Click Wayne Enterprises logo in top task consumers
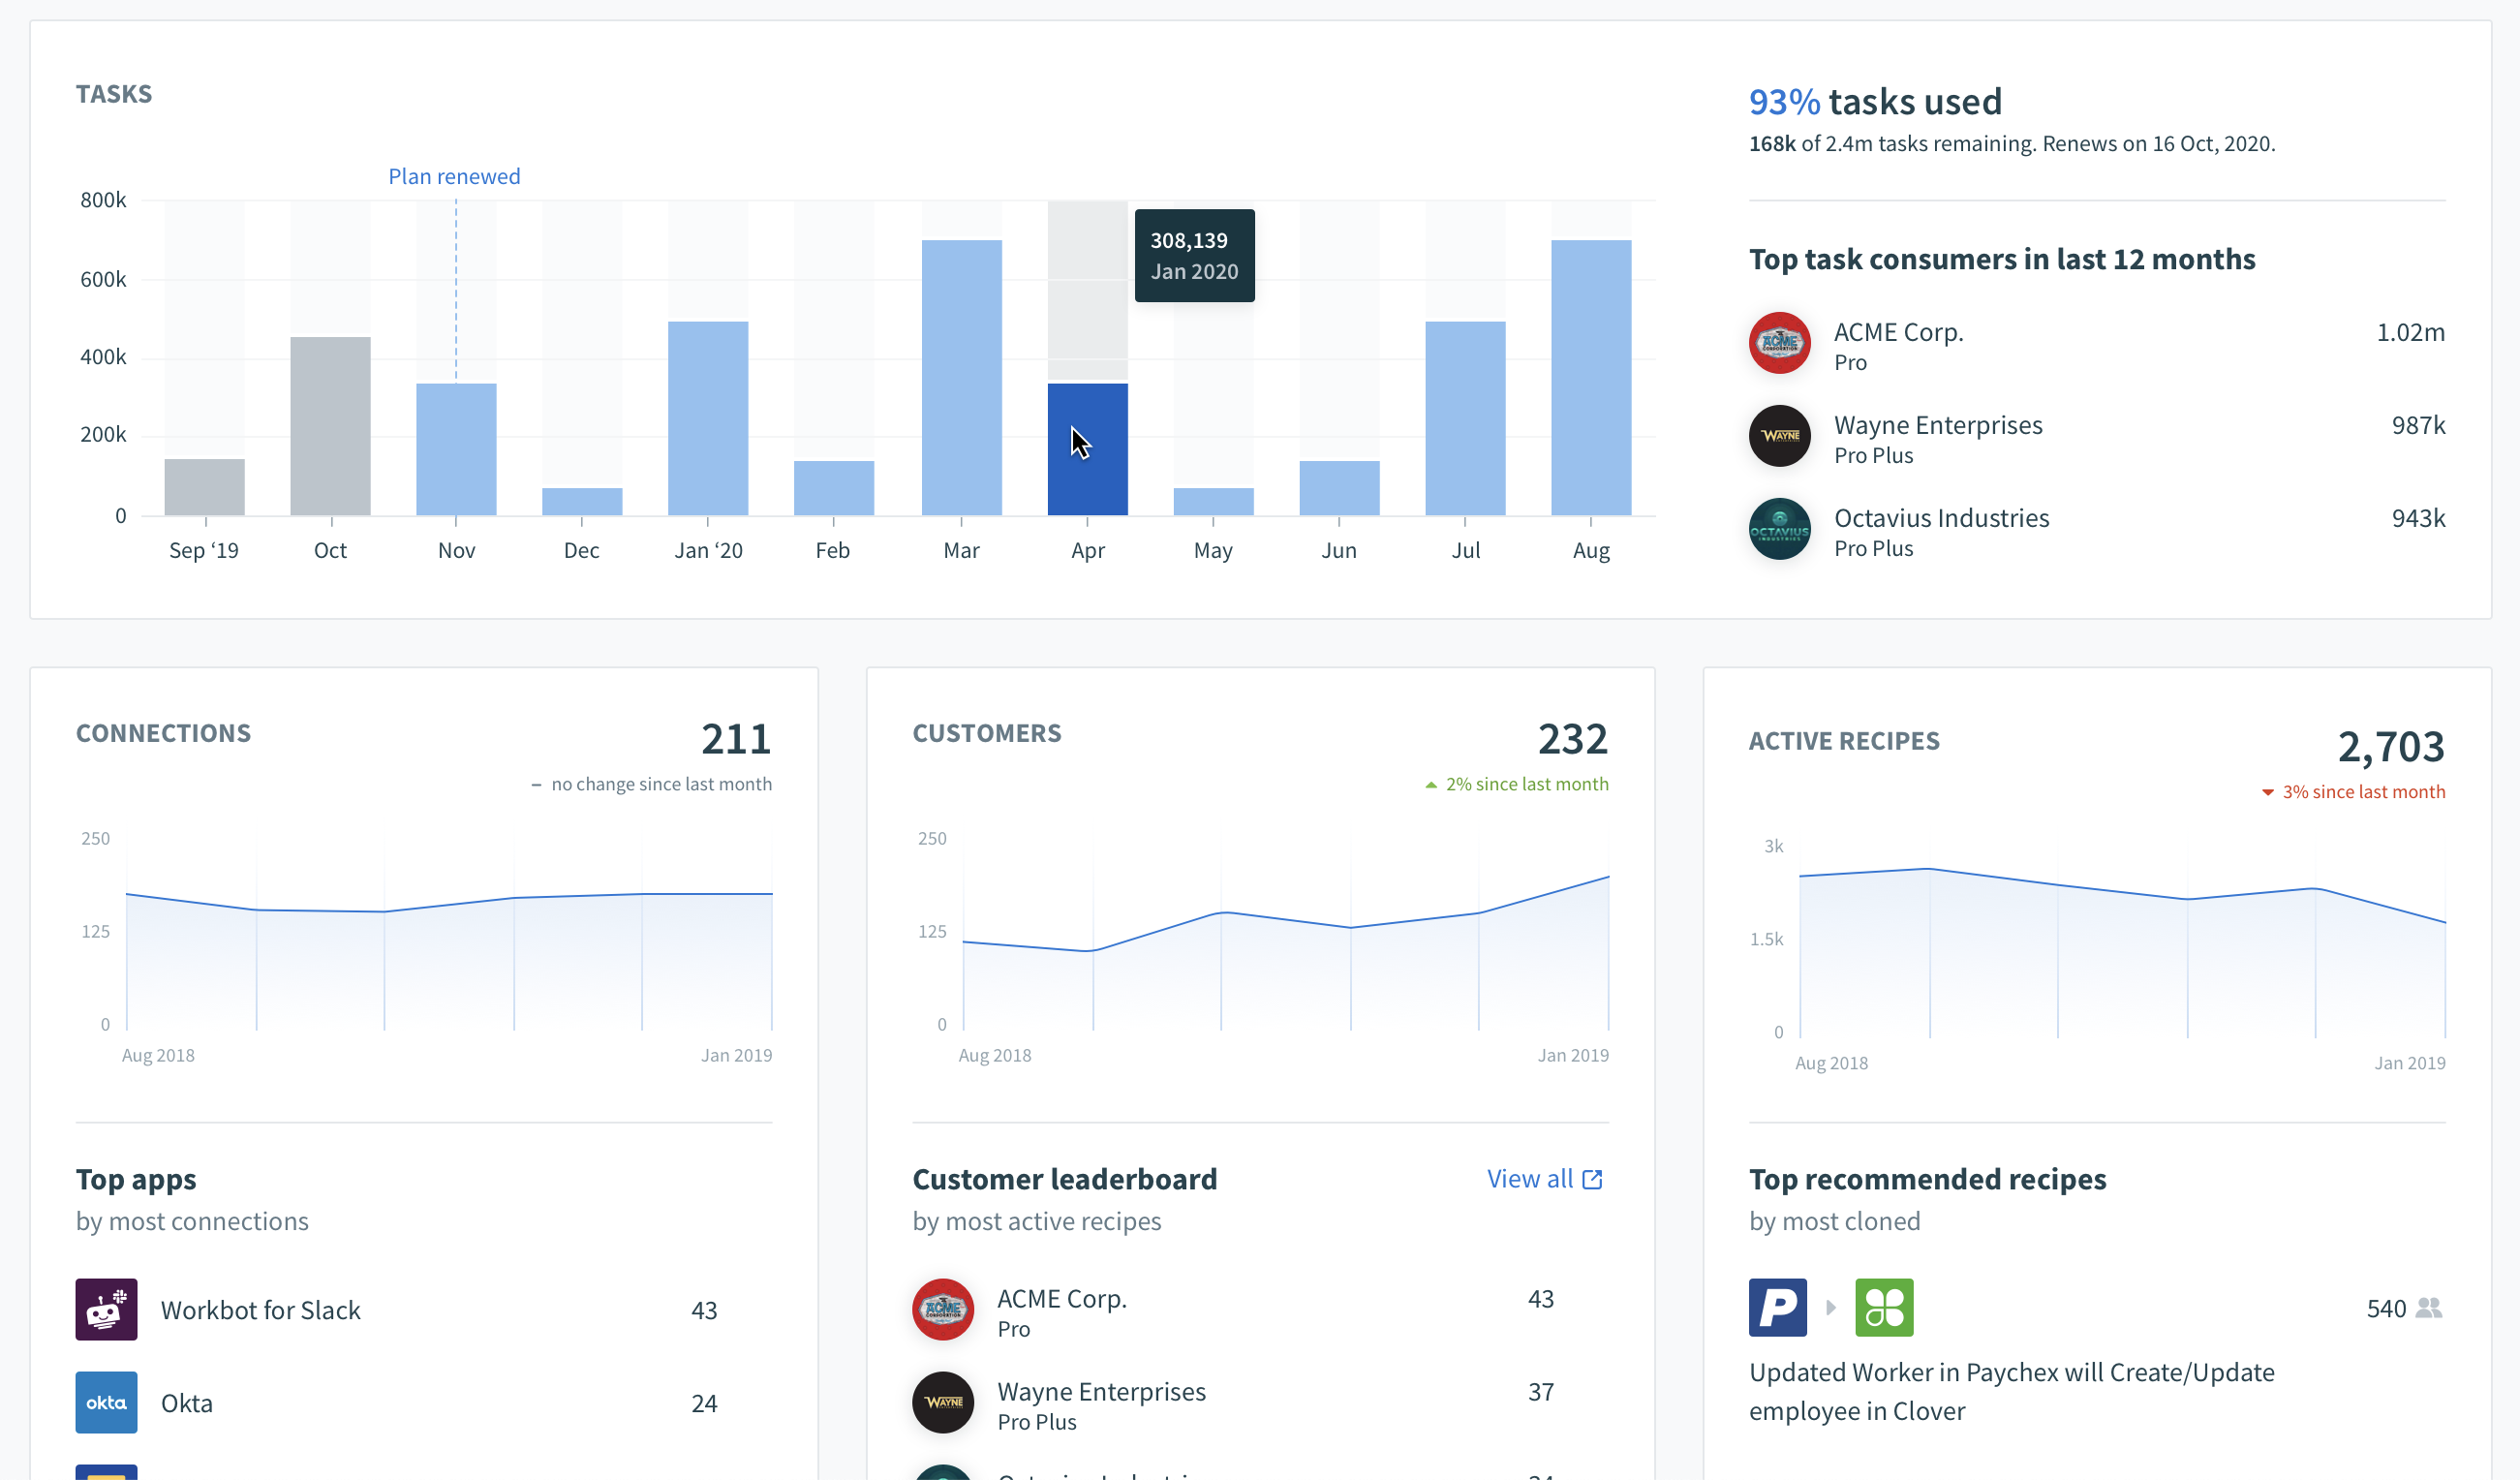The image size is (2520, 1480). click(1779, 436)
